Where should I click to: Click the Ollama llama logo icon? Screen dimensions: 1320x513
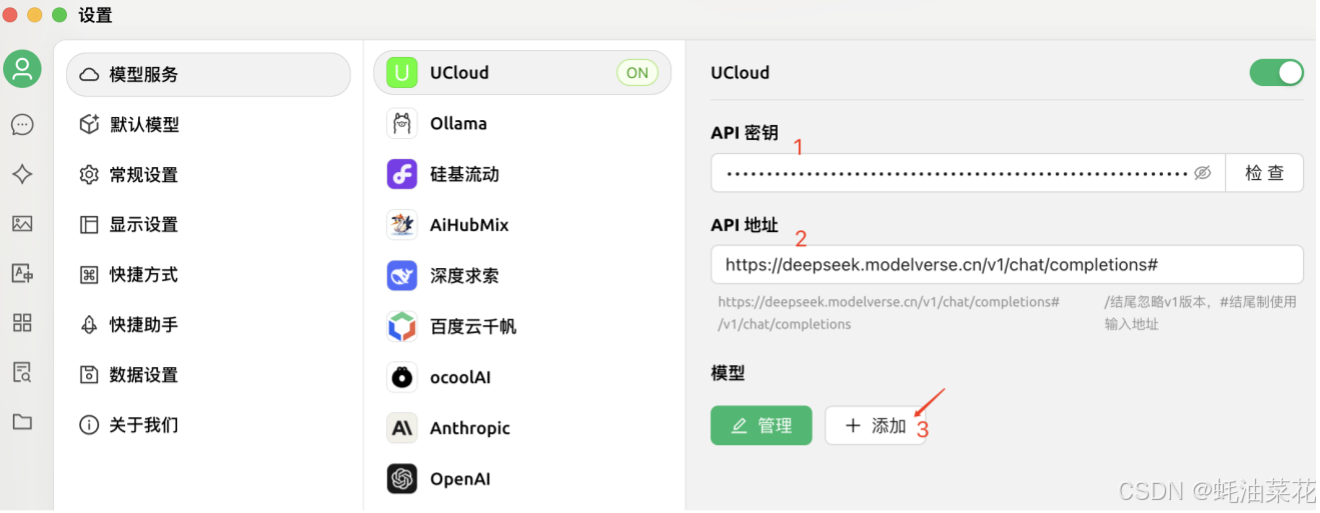(x=402, y=124)
